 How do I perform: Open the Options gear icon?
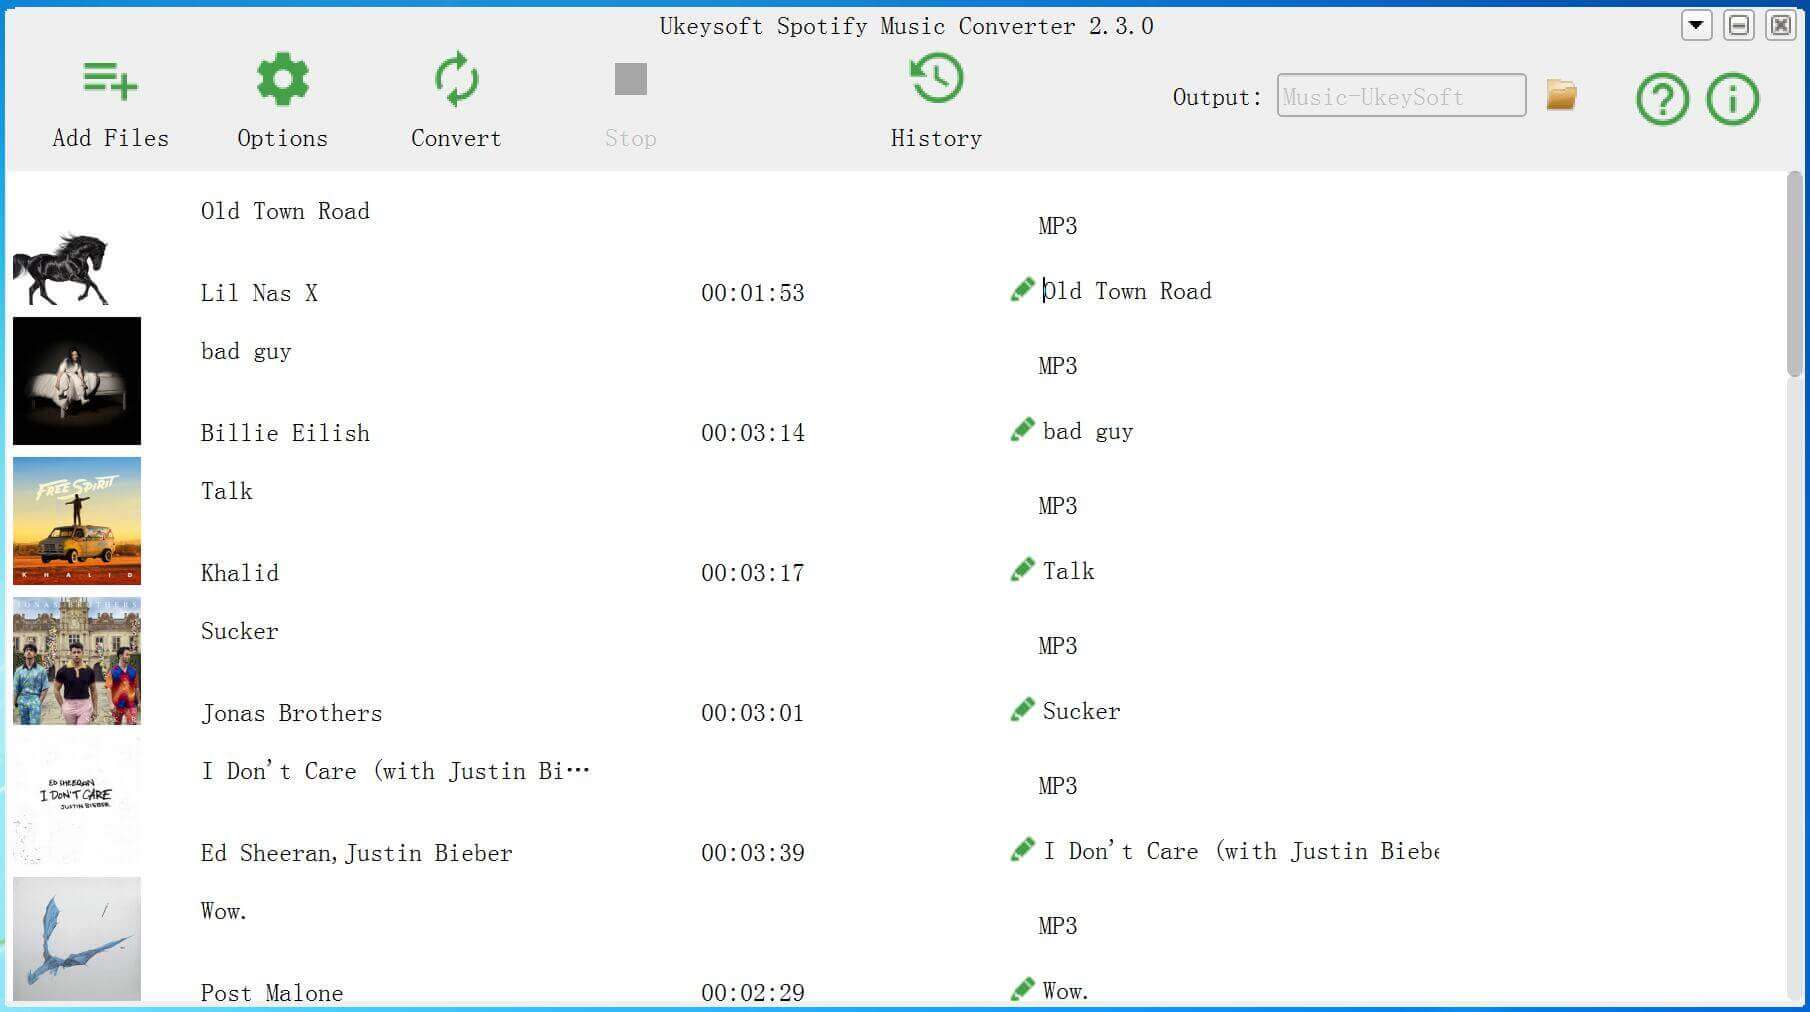pos(282,79)
